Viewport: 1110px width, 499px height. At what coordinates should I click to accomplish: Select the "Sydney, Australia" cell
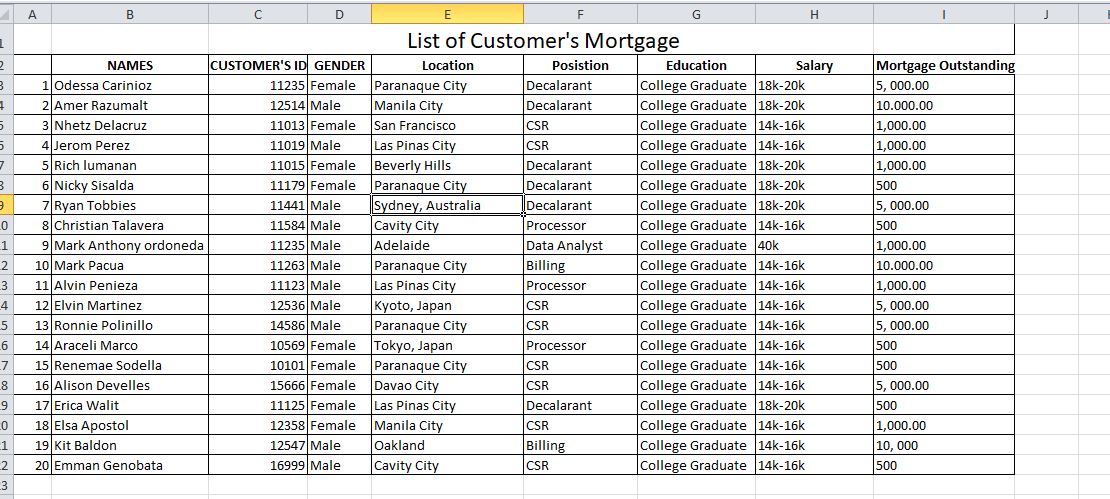446,205
